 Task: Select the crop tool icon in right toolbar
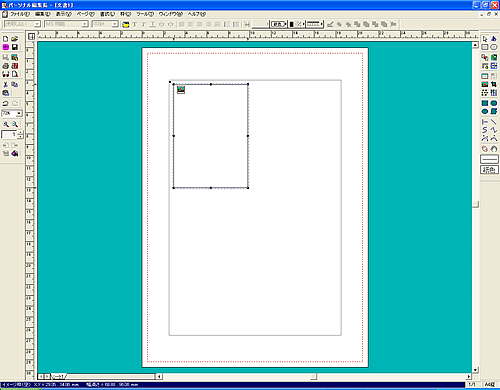(x=494, y=85)
